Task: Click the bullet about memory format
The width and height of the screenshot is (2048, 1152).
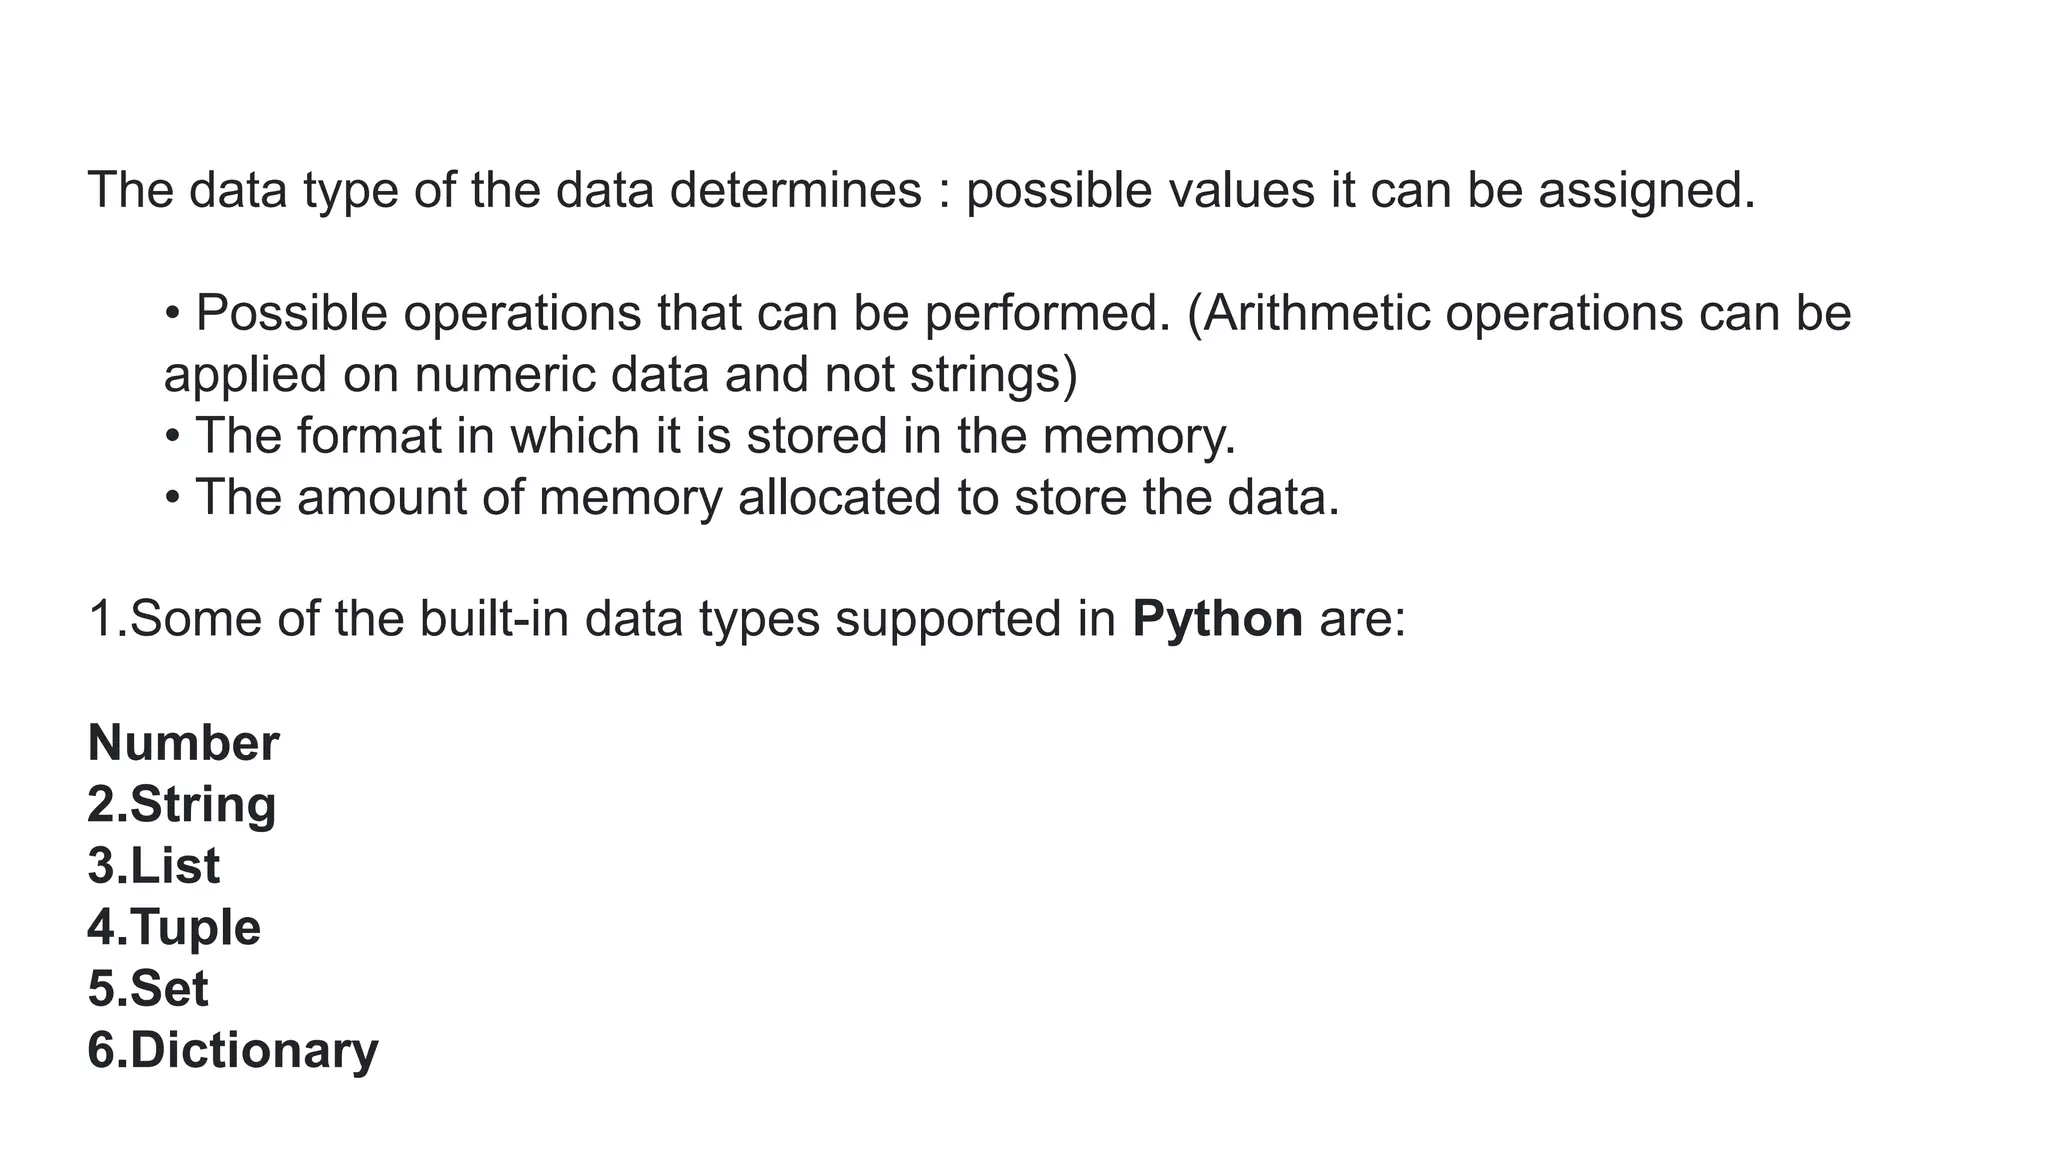Action: click(700, 436)
